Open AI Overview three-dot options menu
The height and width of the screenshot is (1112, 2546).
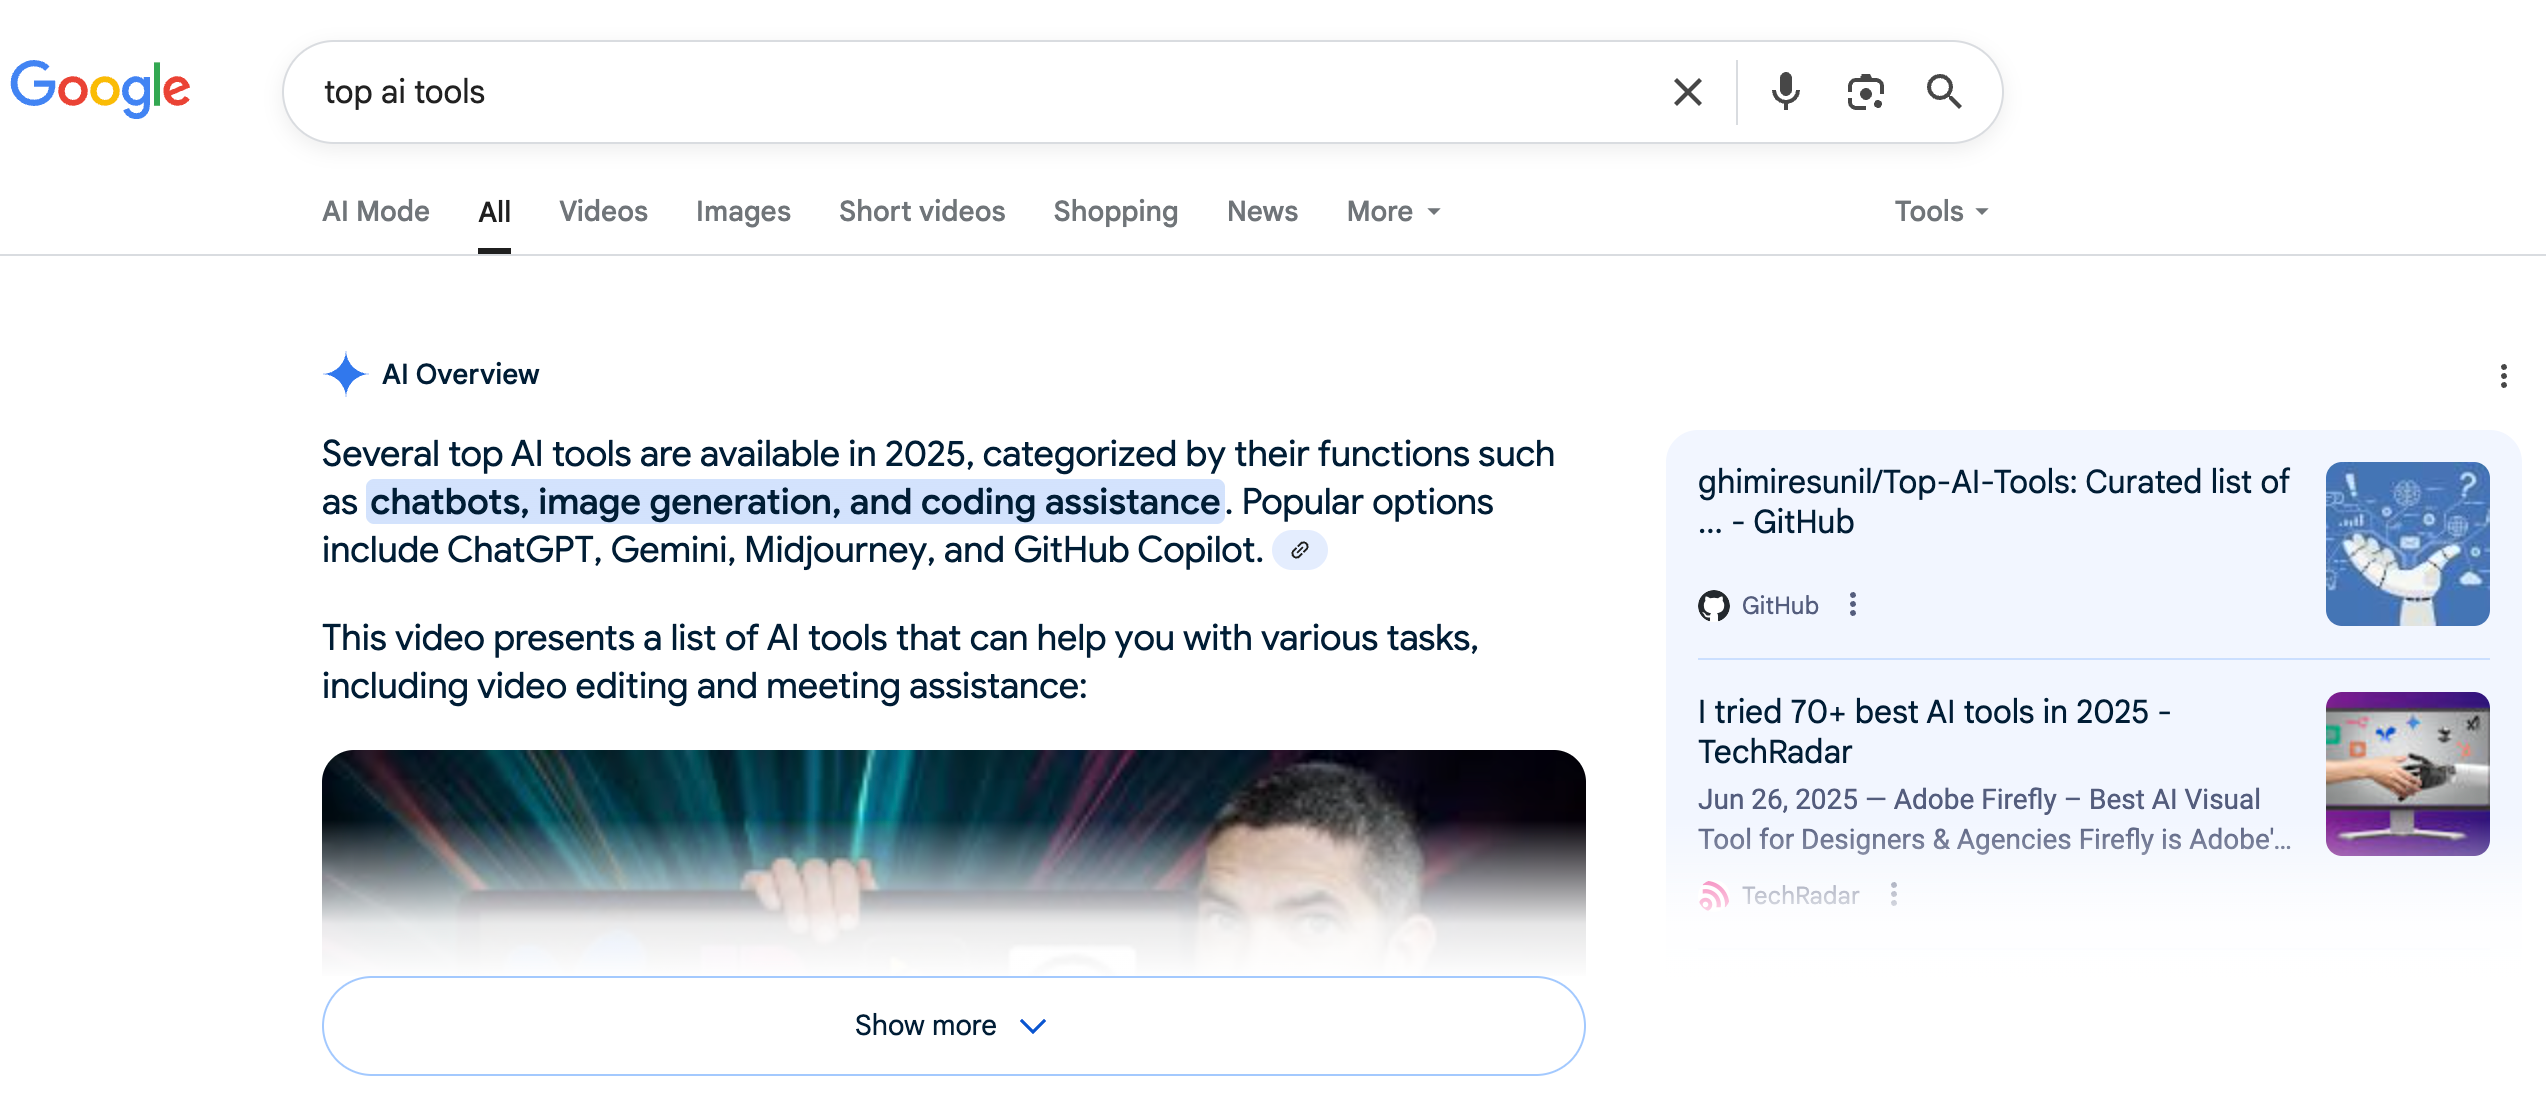coord(2503,376)
